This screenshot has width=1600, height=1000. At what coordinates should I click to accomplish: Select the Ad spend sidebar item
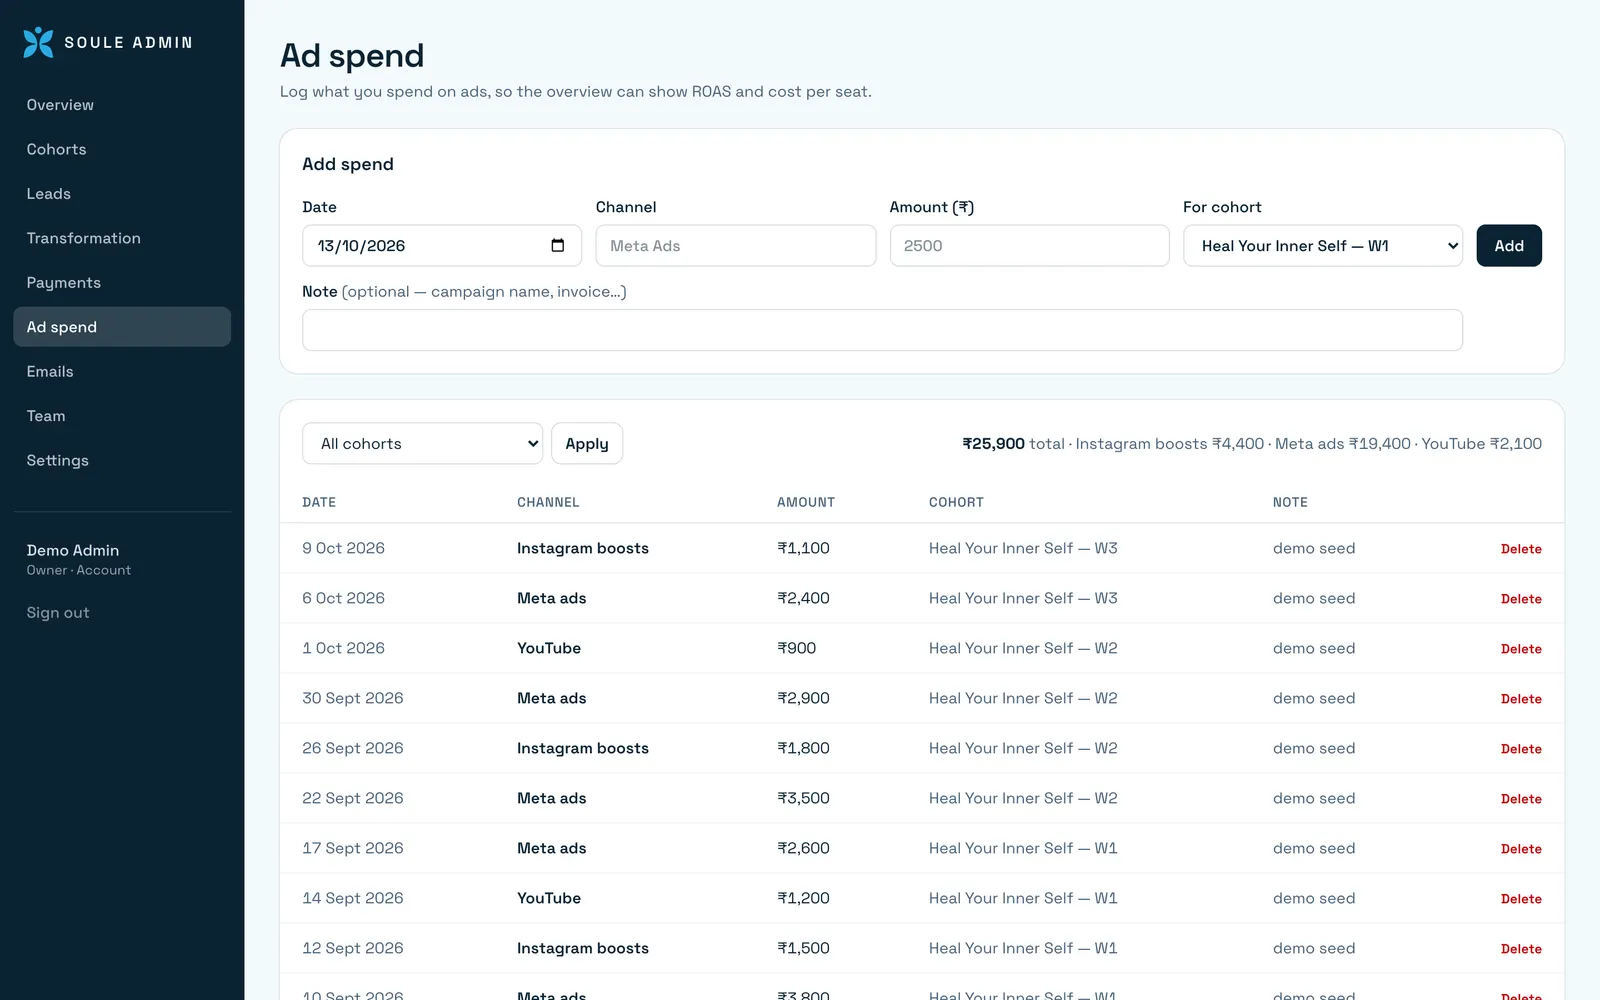pos(122,327)
